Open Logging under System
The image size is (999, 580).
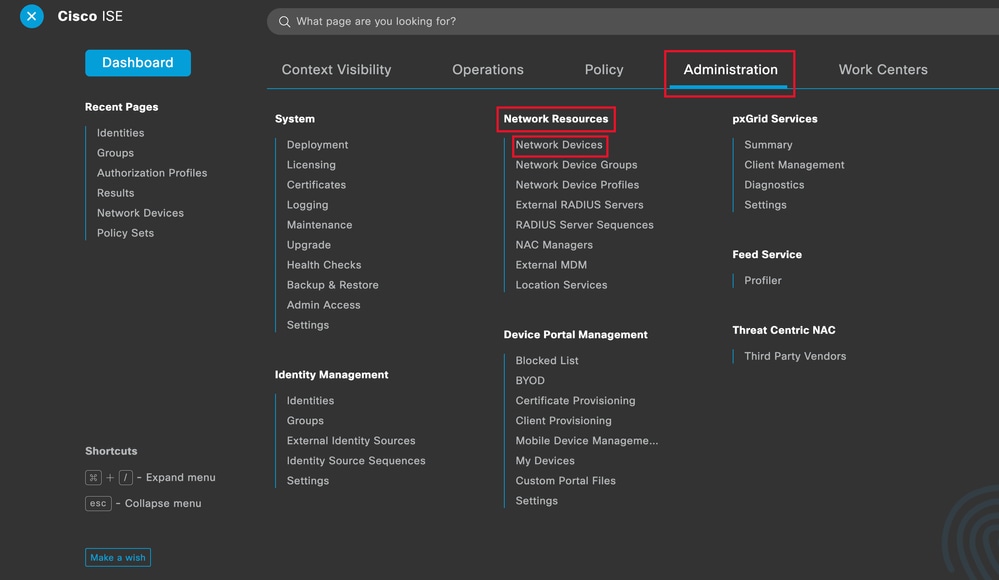pos(307,205)
